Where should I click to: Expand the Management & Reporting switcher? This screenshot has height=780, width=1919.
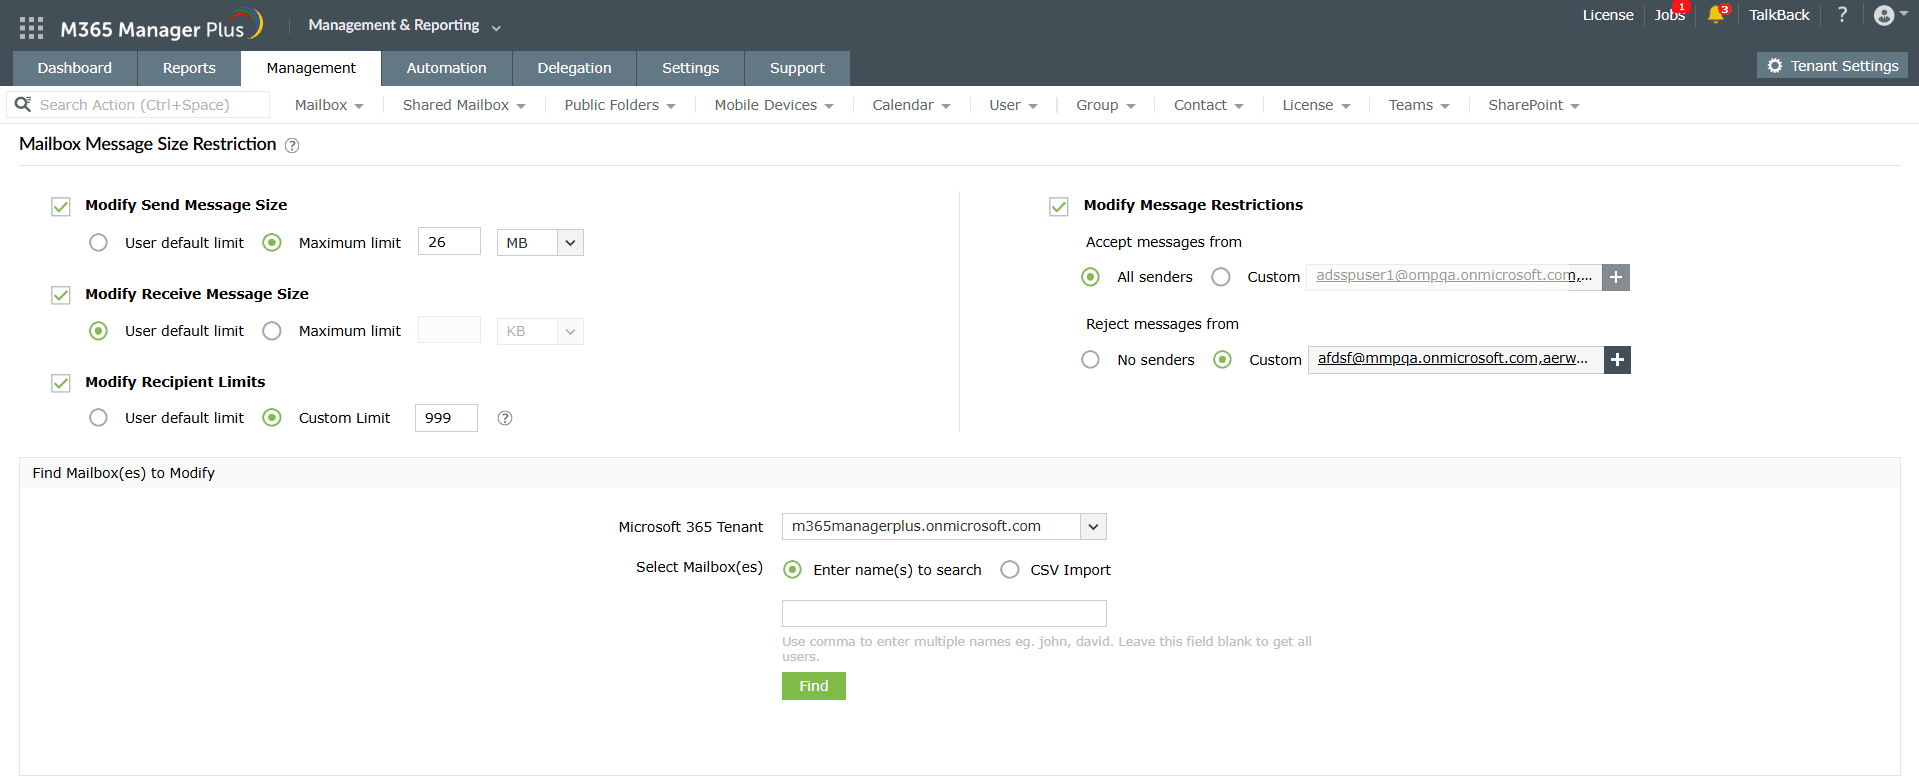[405, 26]
